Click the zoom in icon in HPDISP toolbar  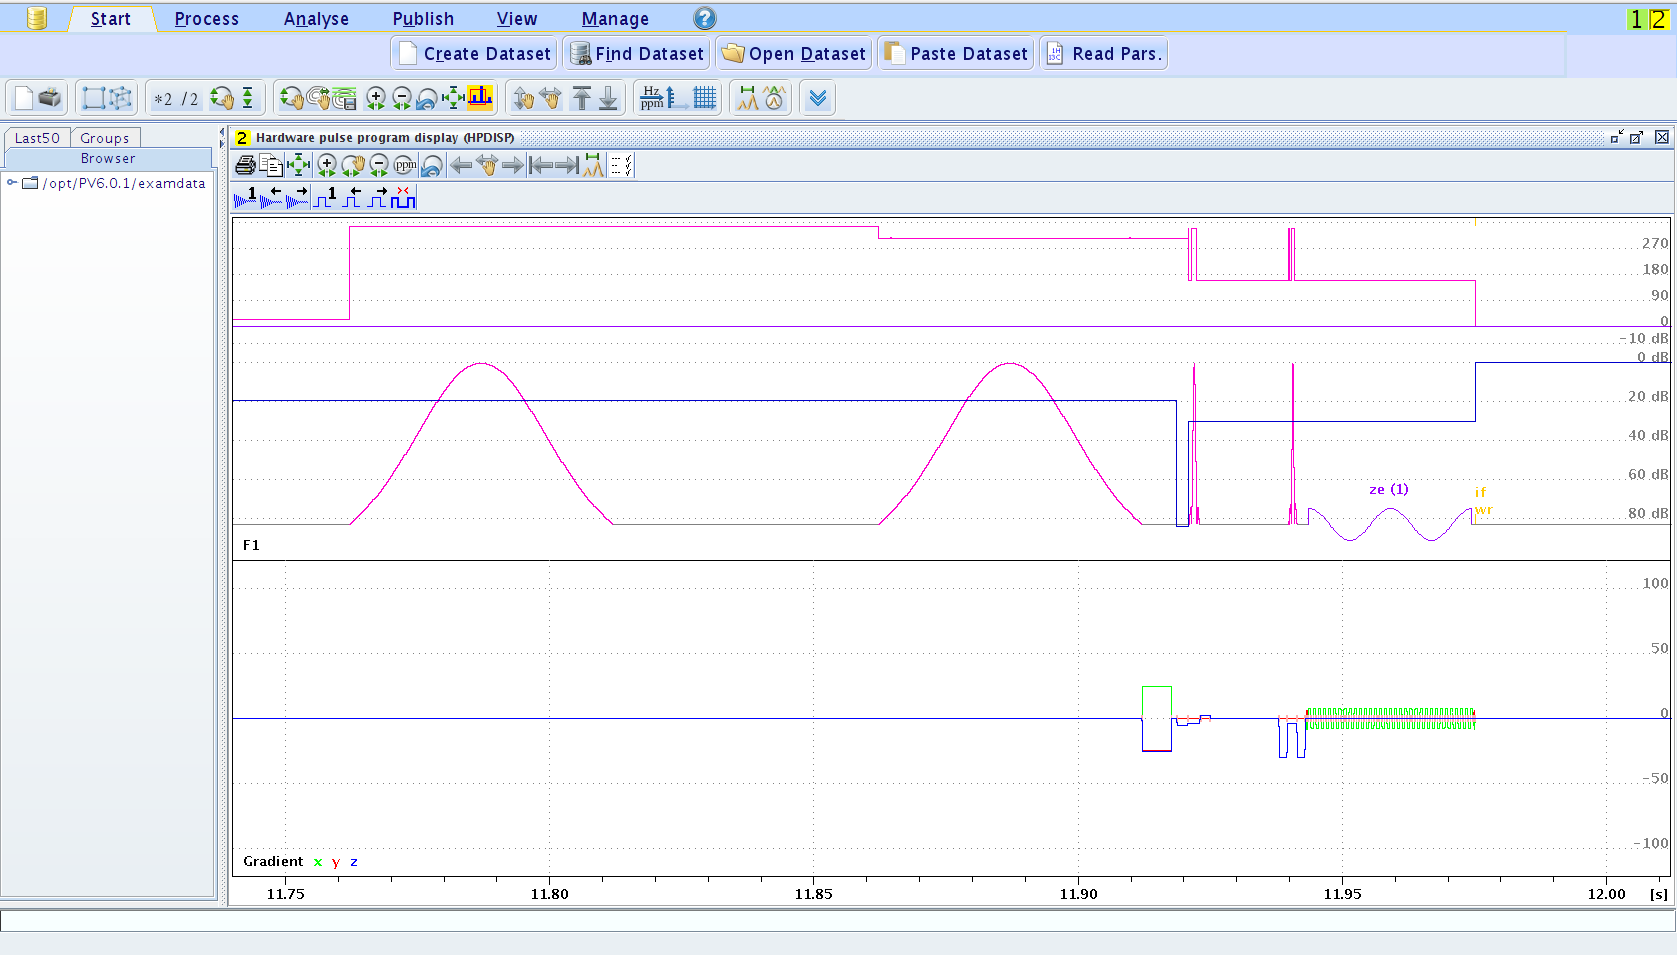pyautogui.click(x=326, y=166)
